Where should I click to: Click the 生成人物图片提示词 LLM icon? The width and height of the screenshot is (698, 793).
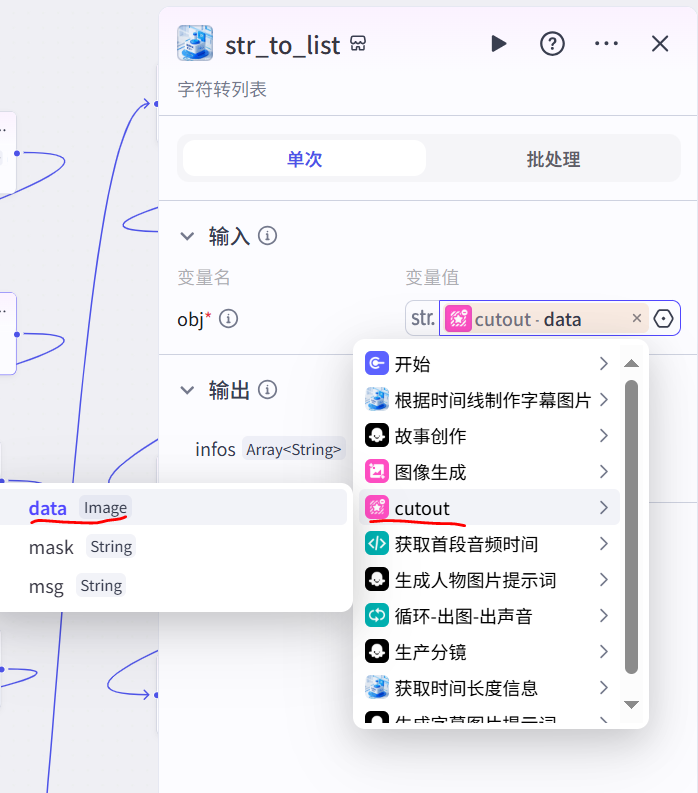(x=377, y=580)
